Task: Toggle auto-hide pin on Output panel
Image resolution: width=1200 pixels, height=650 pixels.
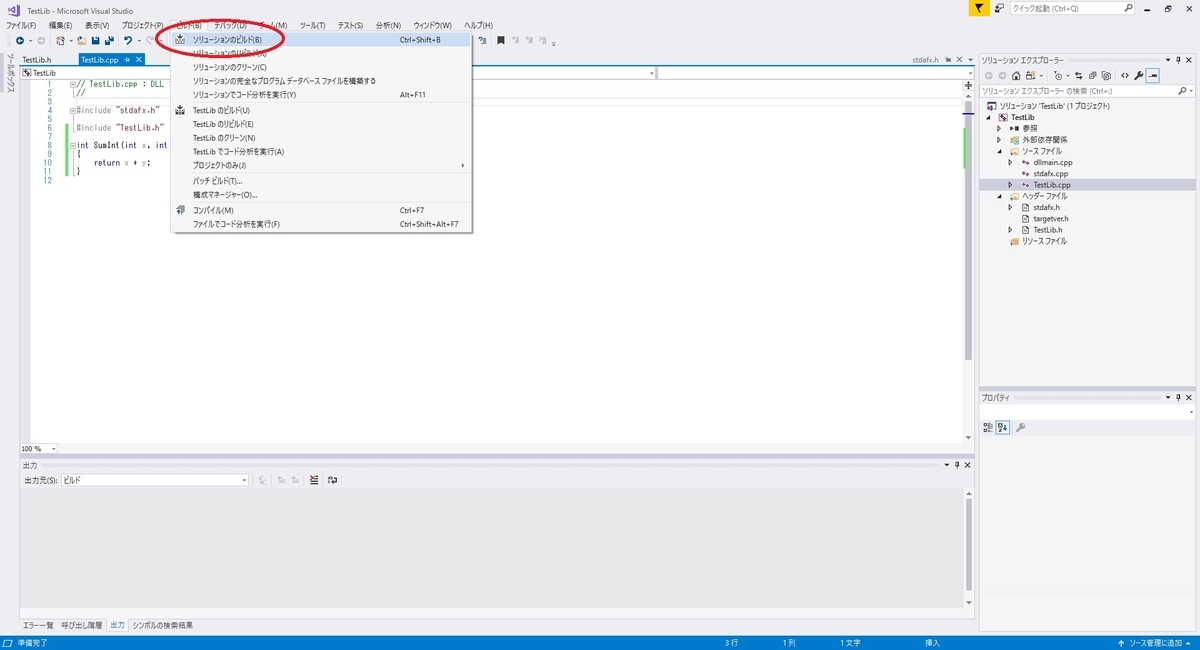Action: click(957, 465)
